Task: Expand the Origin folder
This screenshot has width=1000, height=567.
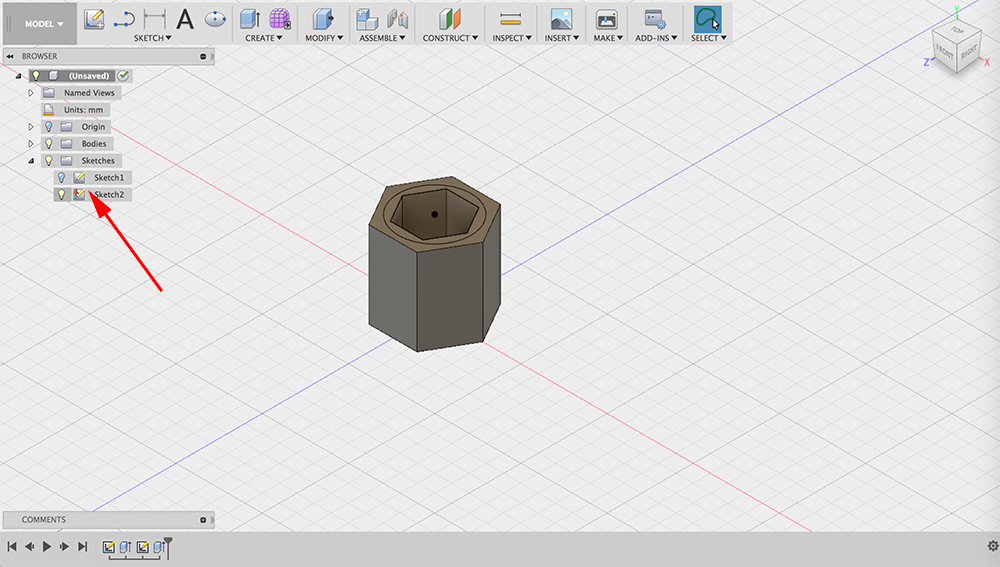Action: coord(31,126)
